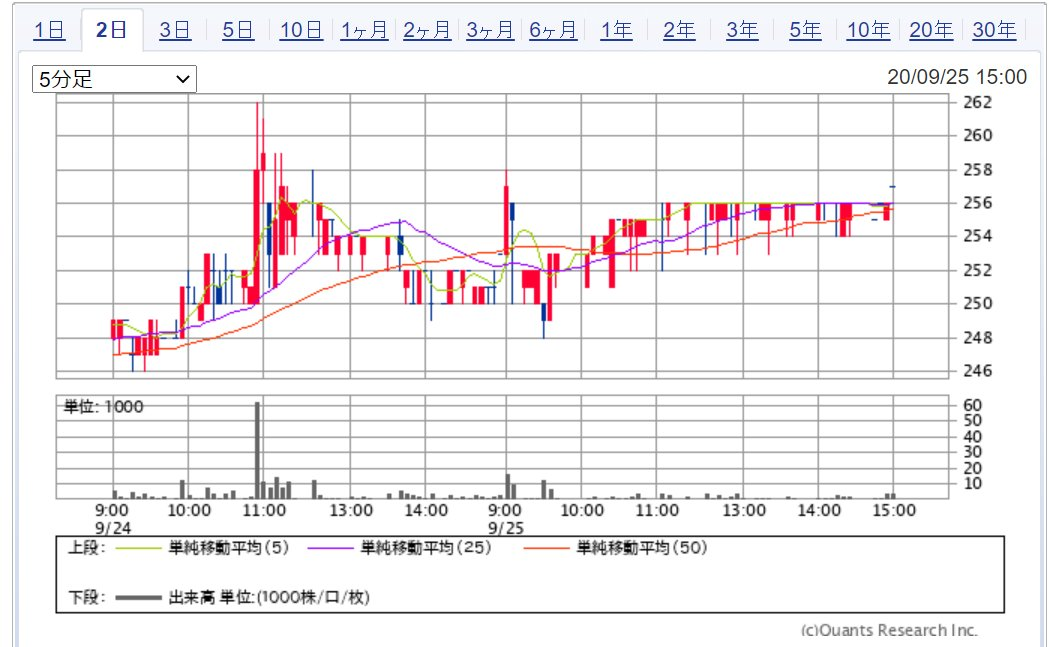Click the 出来高 volume legend label
Screen dimensions: 1049x647
pos(269,597)
